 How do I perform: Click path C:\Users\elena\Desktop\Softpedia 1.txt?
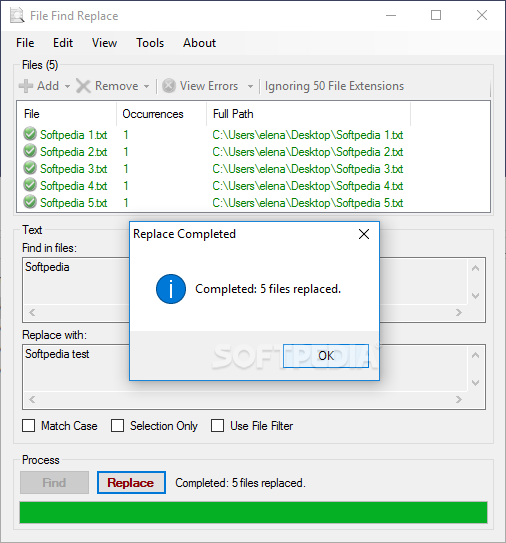[x=308, y=135]
